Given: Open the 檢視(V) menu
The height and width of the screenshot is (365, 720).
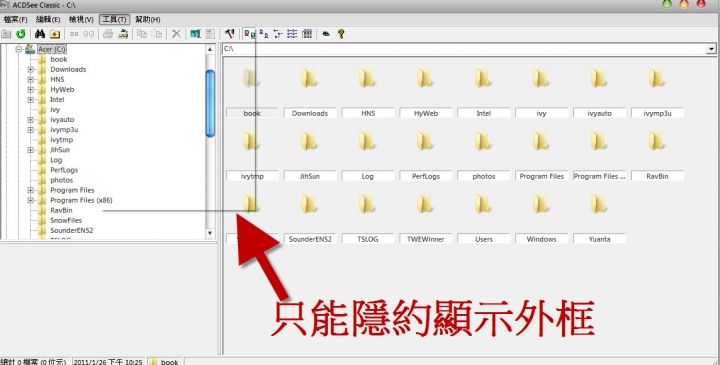Looking at the screenshot, I should [81, 20].
